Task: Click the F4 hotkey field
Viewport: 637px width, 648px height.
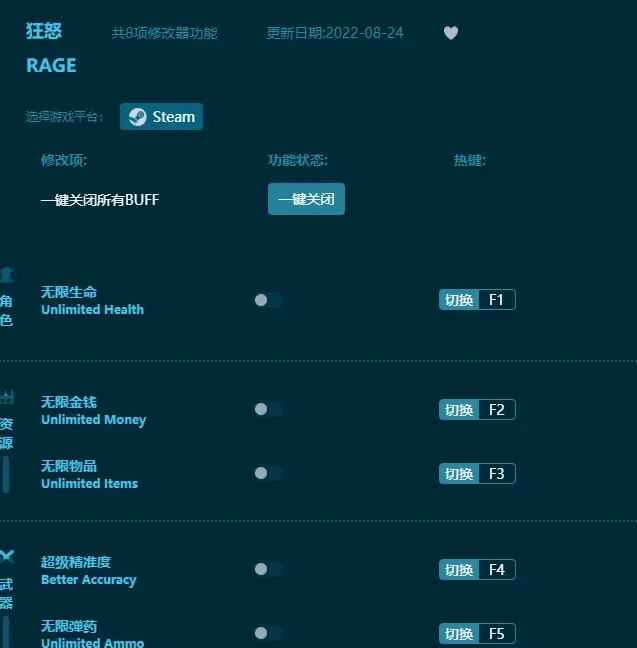Action: pyautogui.click(x=497, y=569)
